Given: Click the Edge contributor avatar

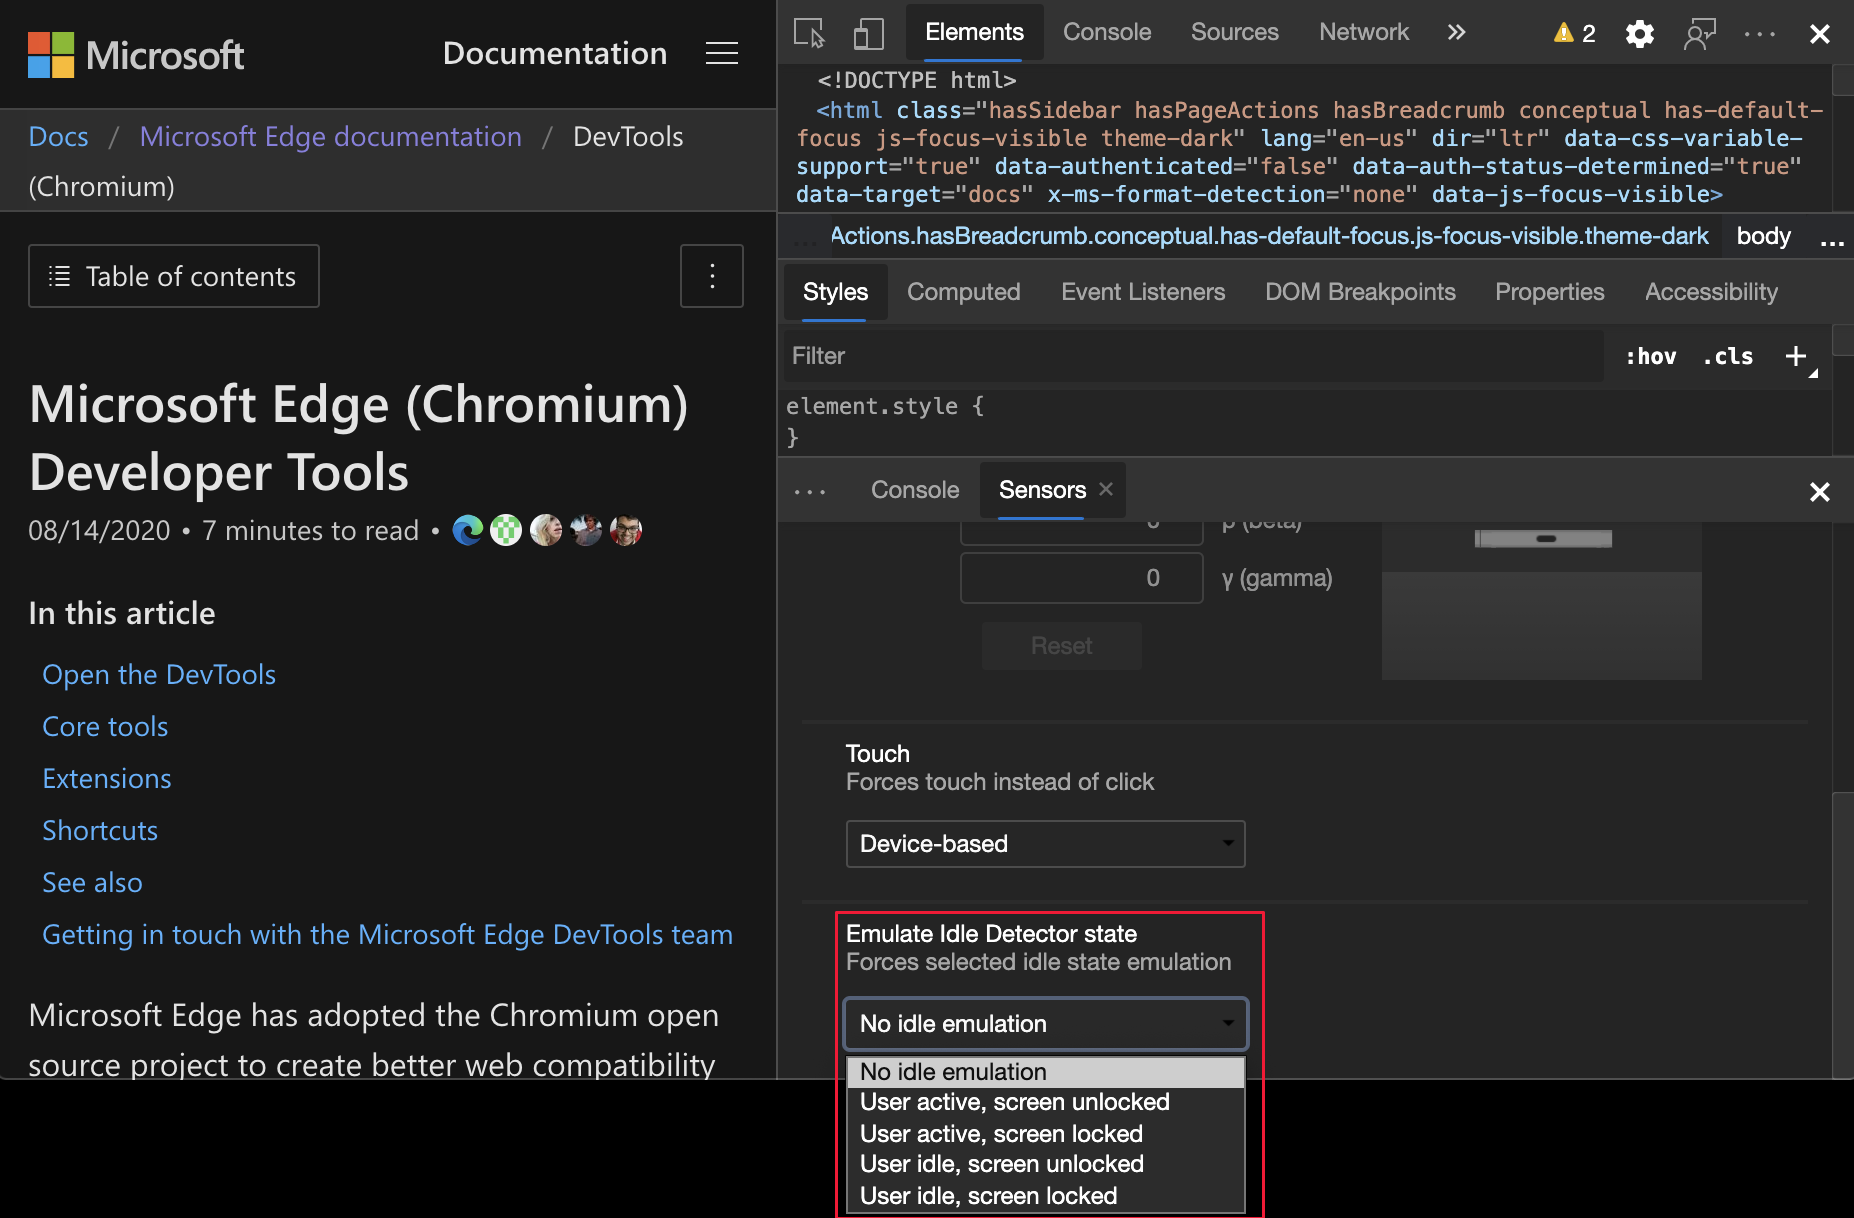Looking at the screenshot, I should tap(467, 530).
